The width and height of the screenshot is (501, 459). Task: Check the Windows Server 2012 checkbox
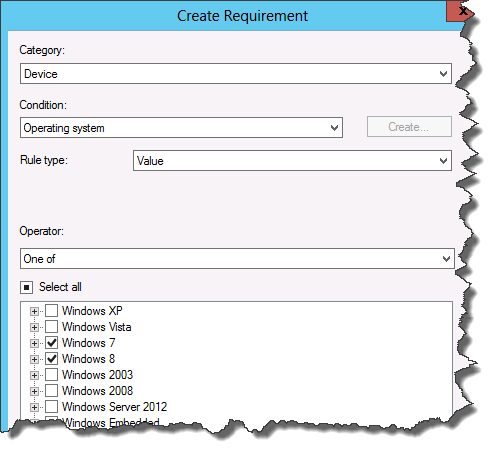(x=51, y=407)
